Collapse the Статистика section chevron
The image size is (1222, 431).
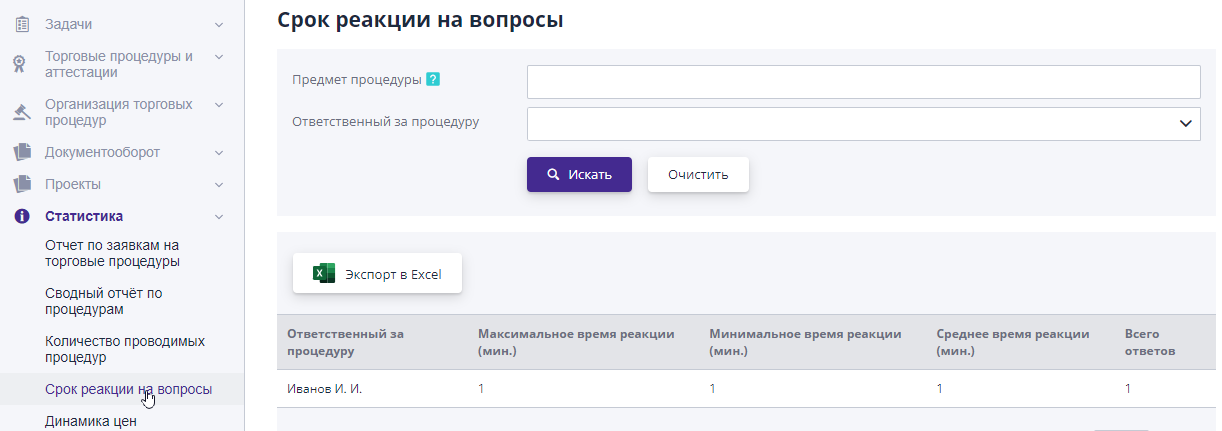click(219, 216)
